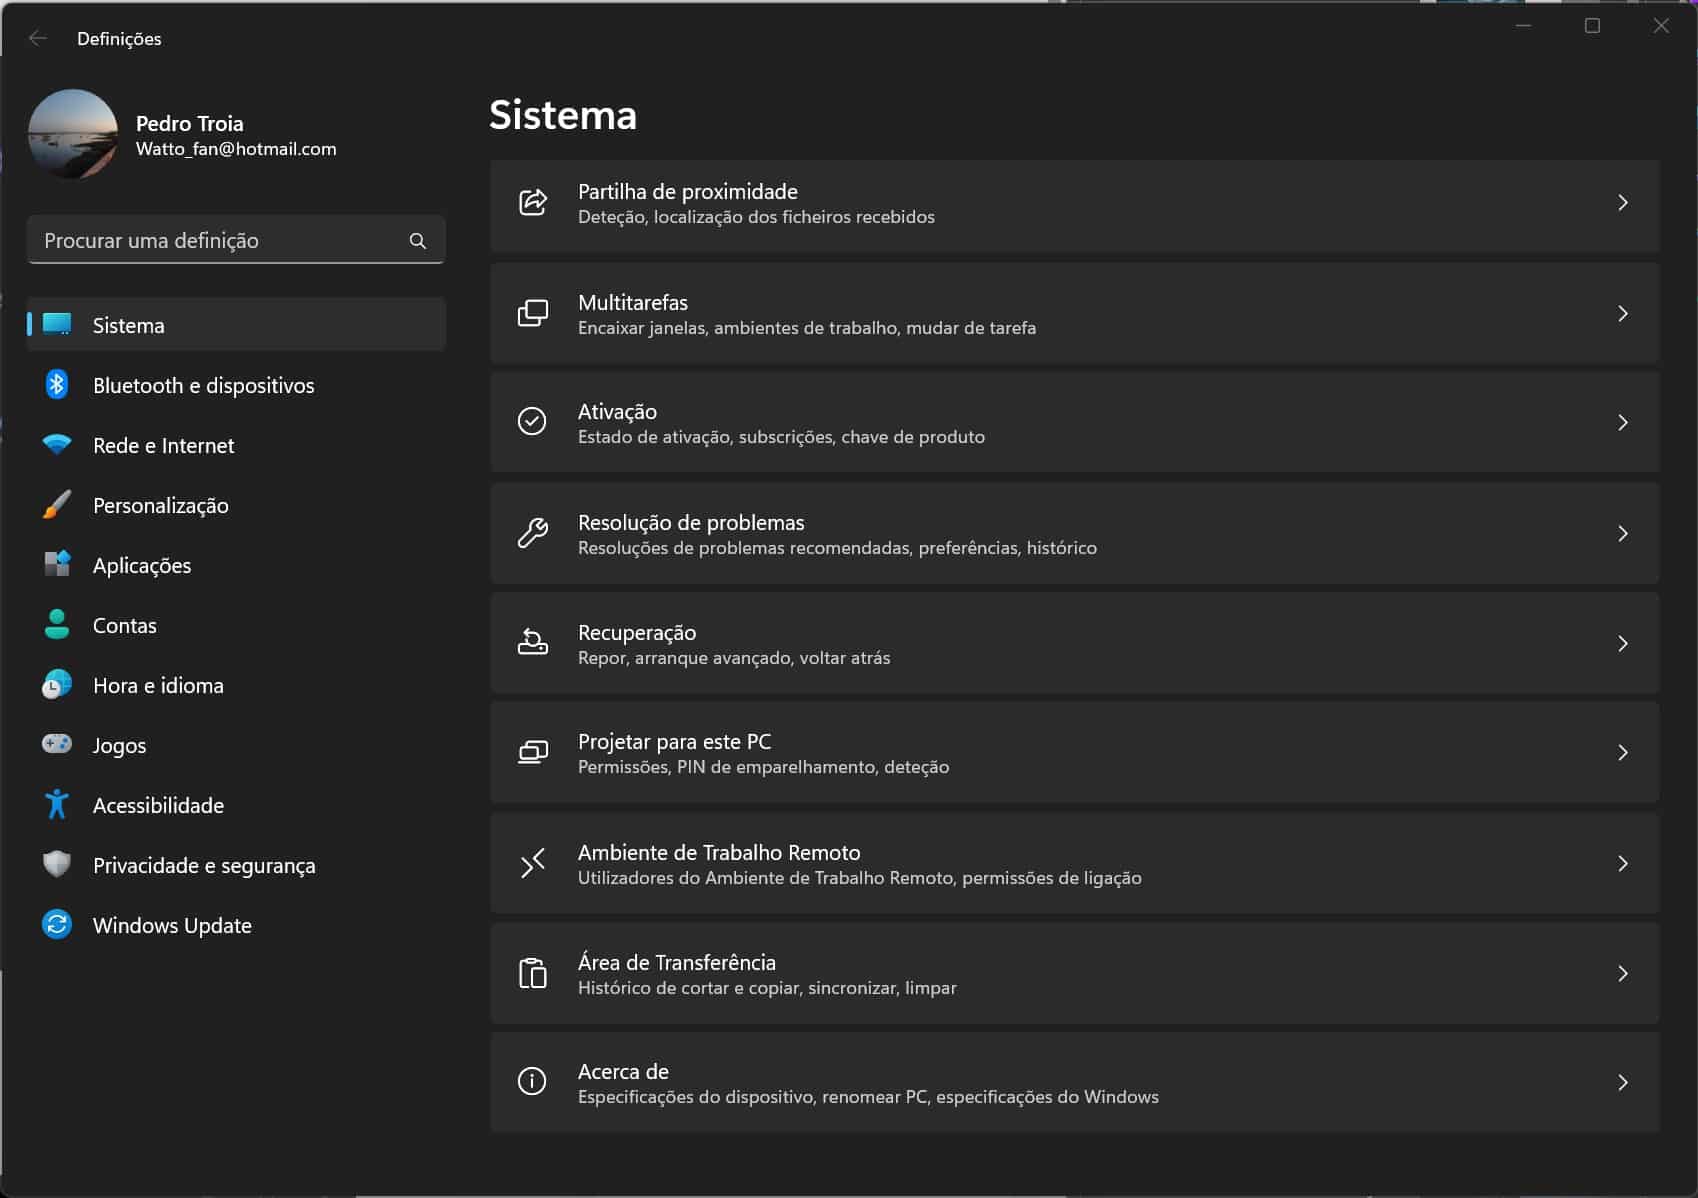
Task: Open Hora e idioma settings
Action: pyautogui.click(x=158, y=685)
